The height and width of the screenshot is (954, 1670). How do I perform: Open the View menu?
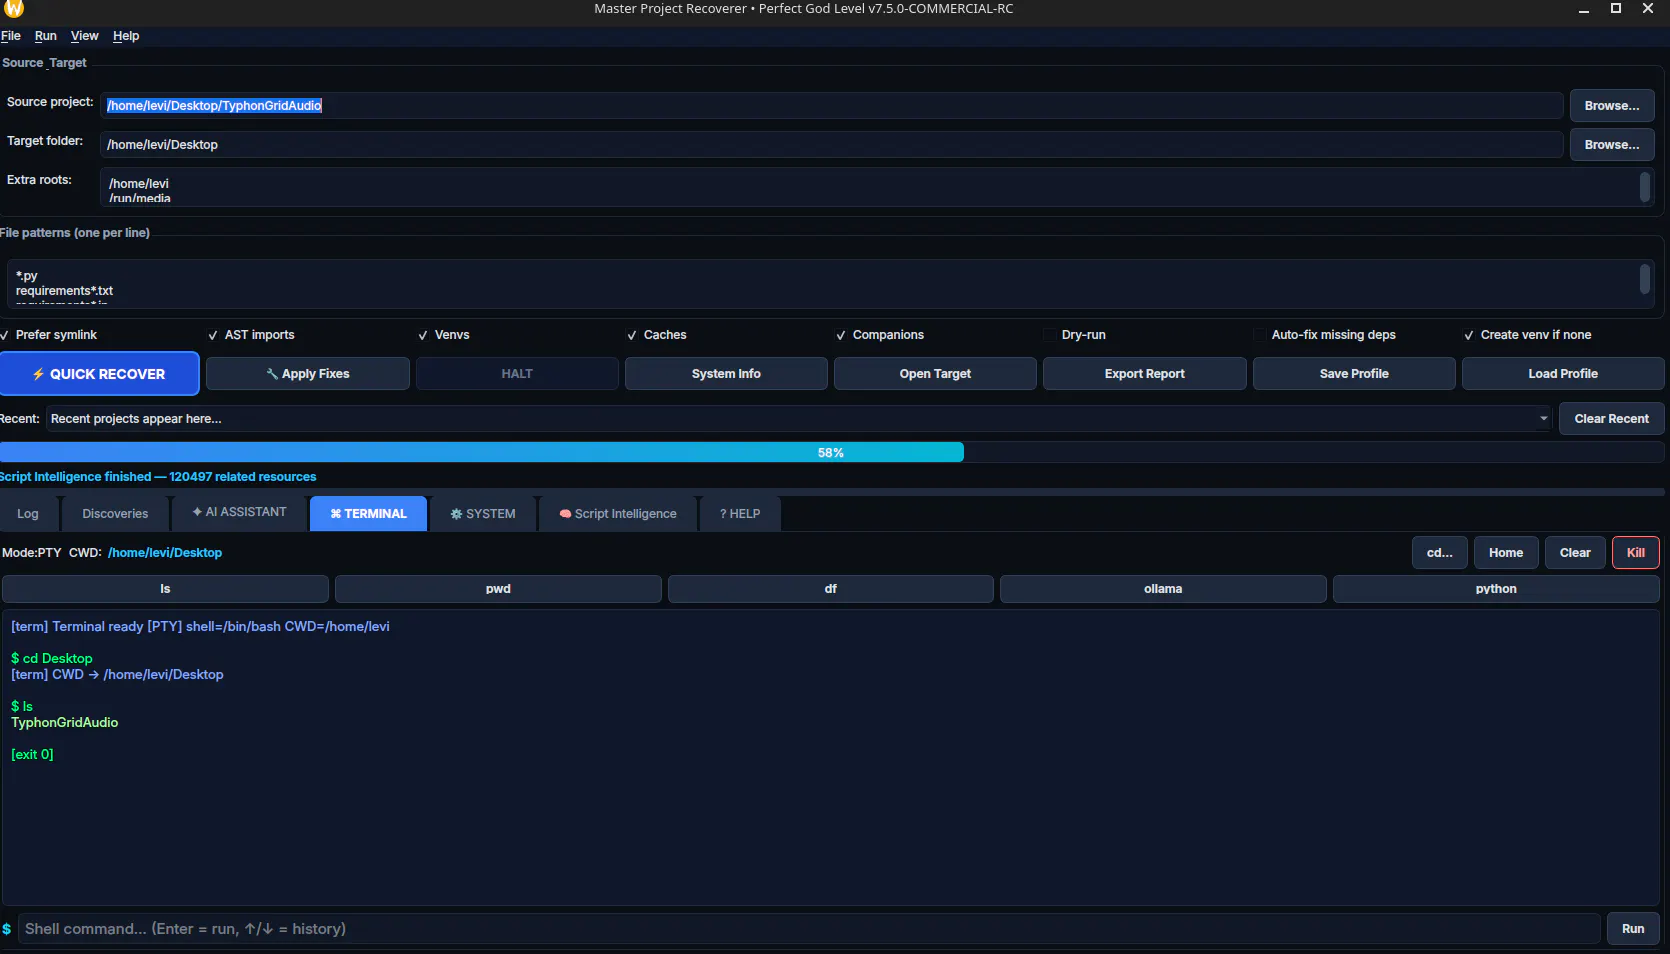[85, 36]
